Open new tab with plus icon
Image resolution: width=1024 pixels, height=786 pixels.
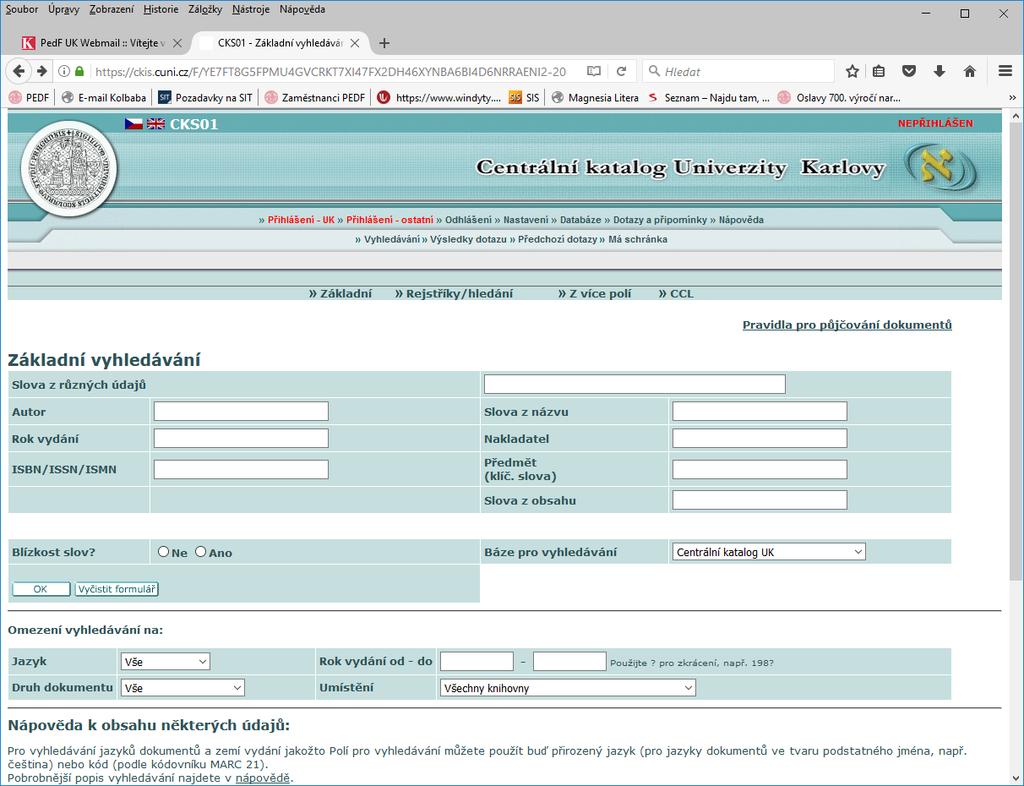[385, 43]
